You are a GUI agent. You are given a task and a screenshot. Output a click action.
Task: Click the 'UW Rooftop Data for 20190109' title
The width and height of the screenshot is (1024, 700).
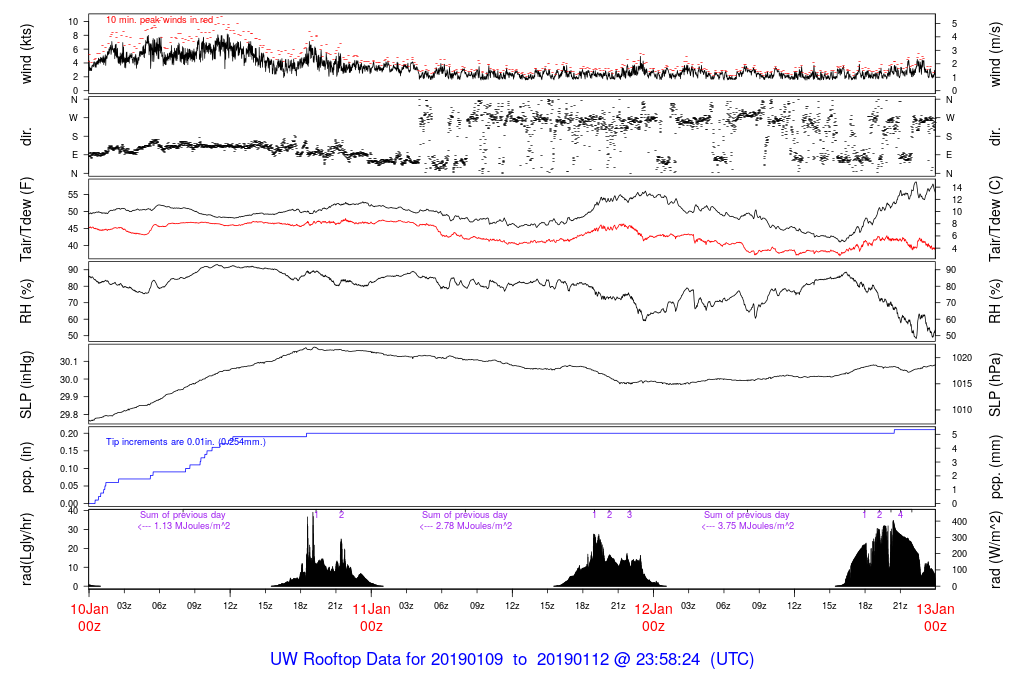click(387, 659)
